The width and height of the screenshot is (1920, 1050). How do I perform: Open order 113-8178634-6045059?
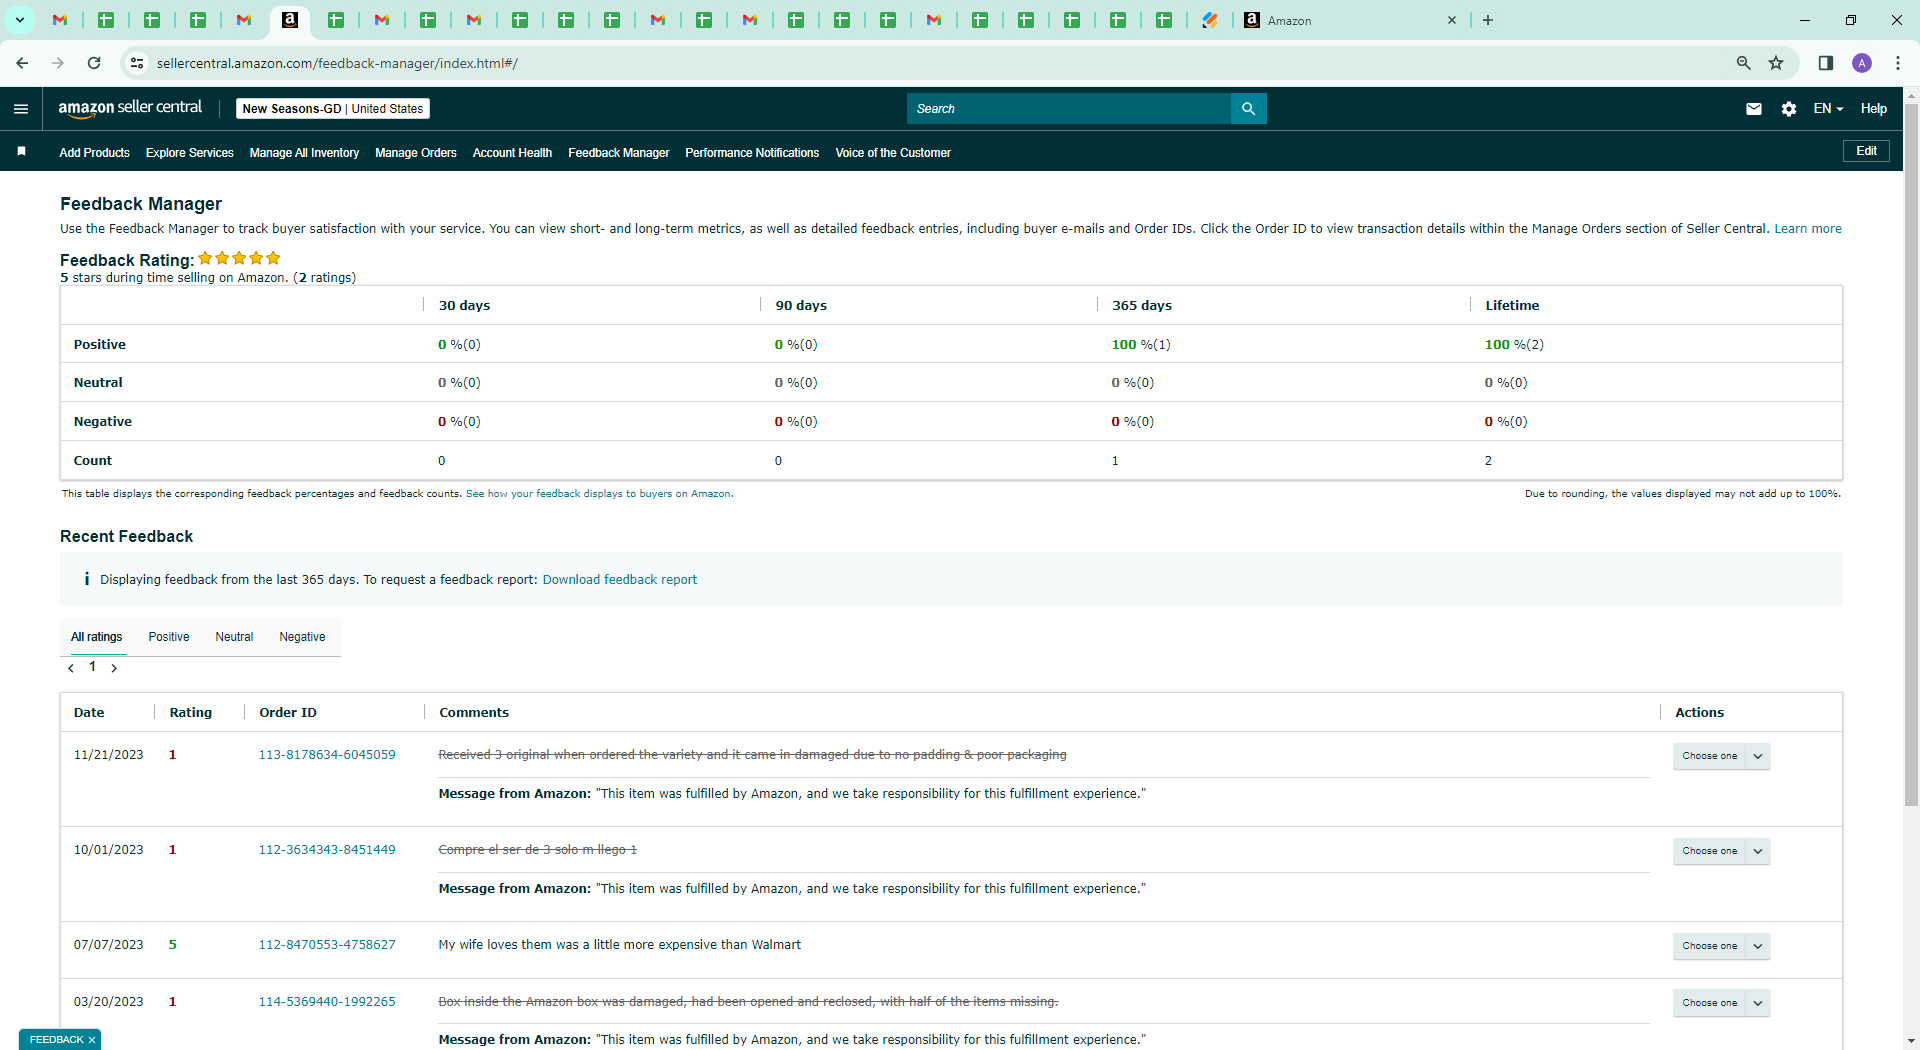(327, 755)
